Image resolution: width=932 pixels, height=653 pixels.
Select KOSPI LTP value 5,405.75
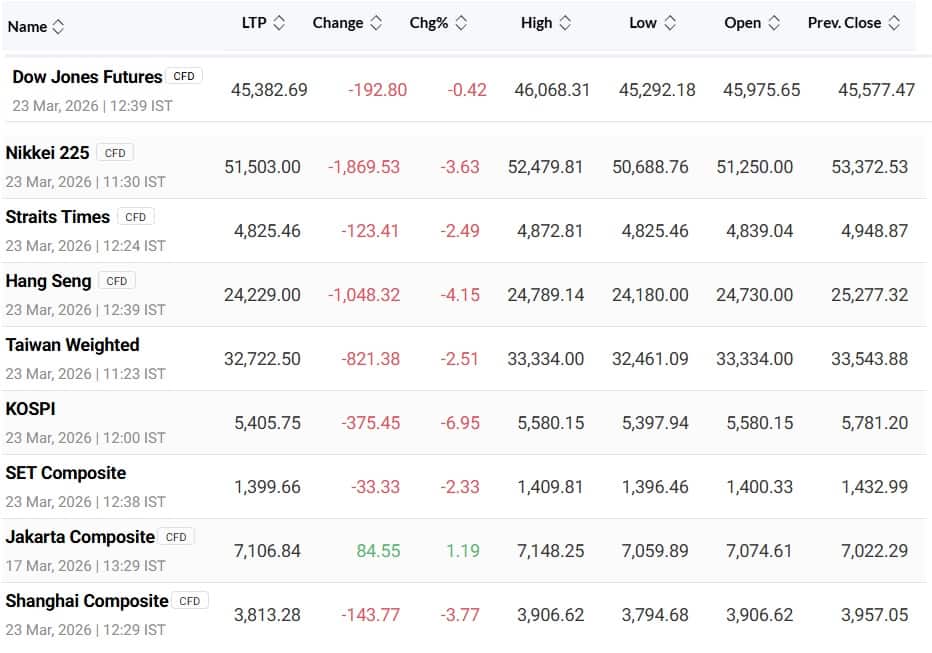coord(267,423)
